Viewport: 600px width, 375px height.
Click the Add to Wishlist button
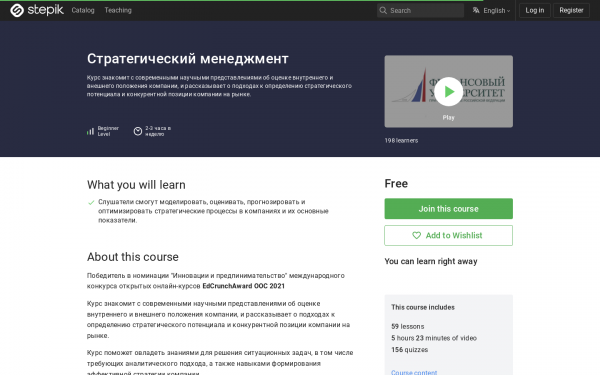[448, 235]
